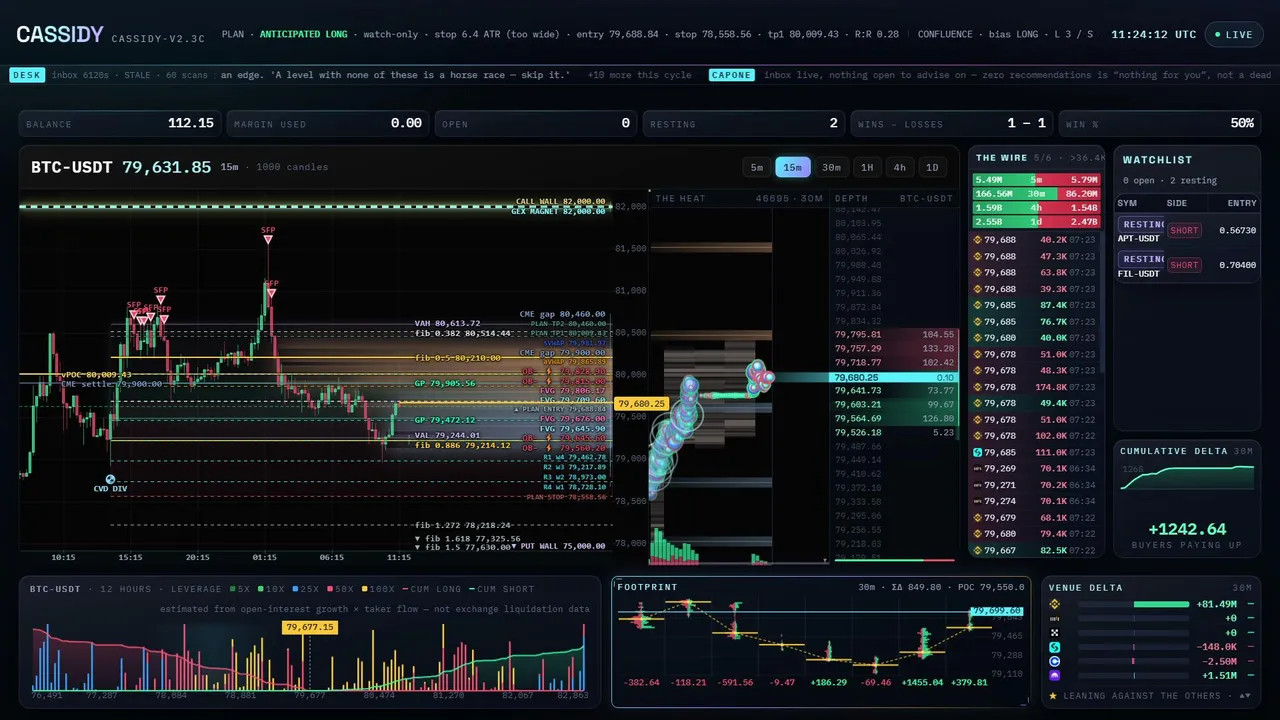Click the blue exchange icon on the 111.0K wire row
This screenshot has width=1280, height=720.
coord(978,452)
